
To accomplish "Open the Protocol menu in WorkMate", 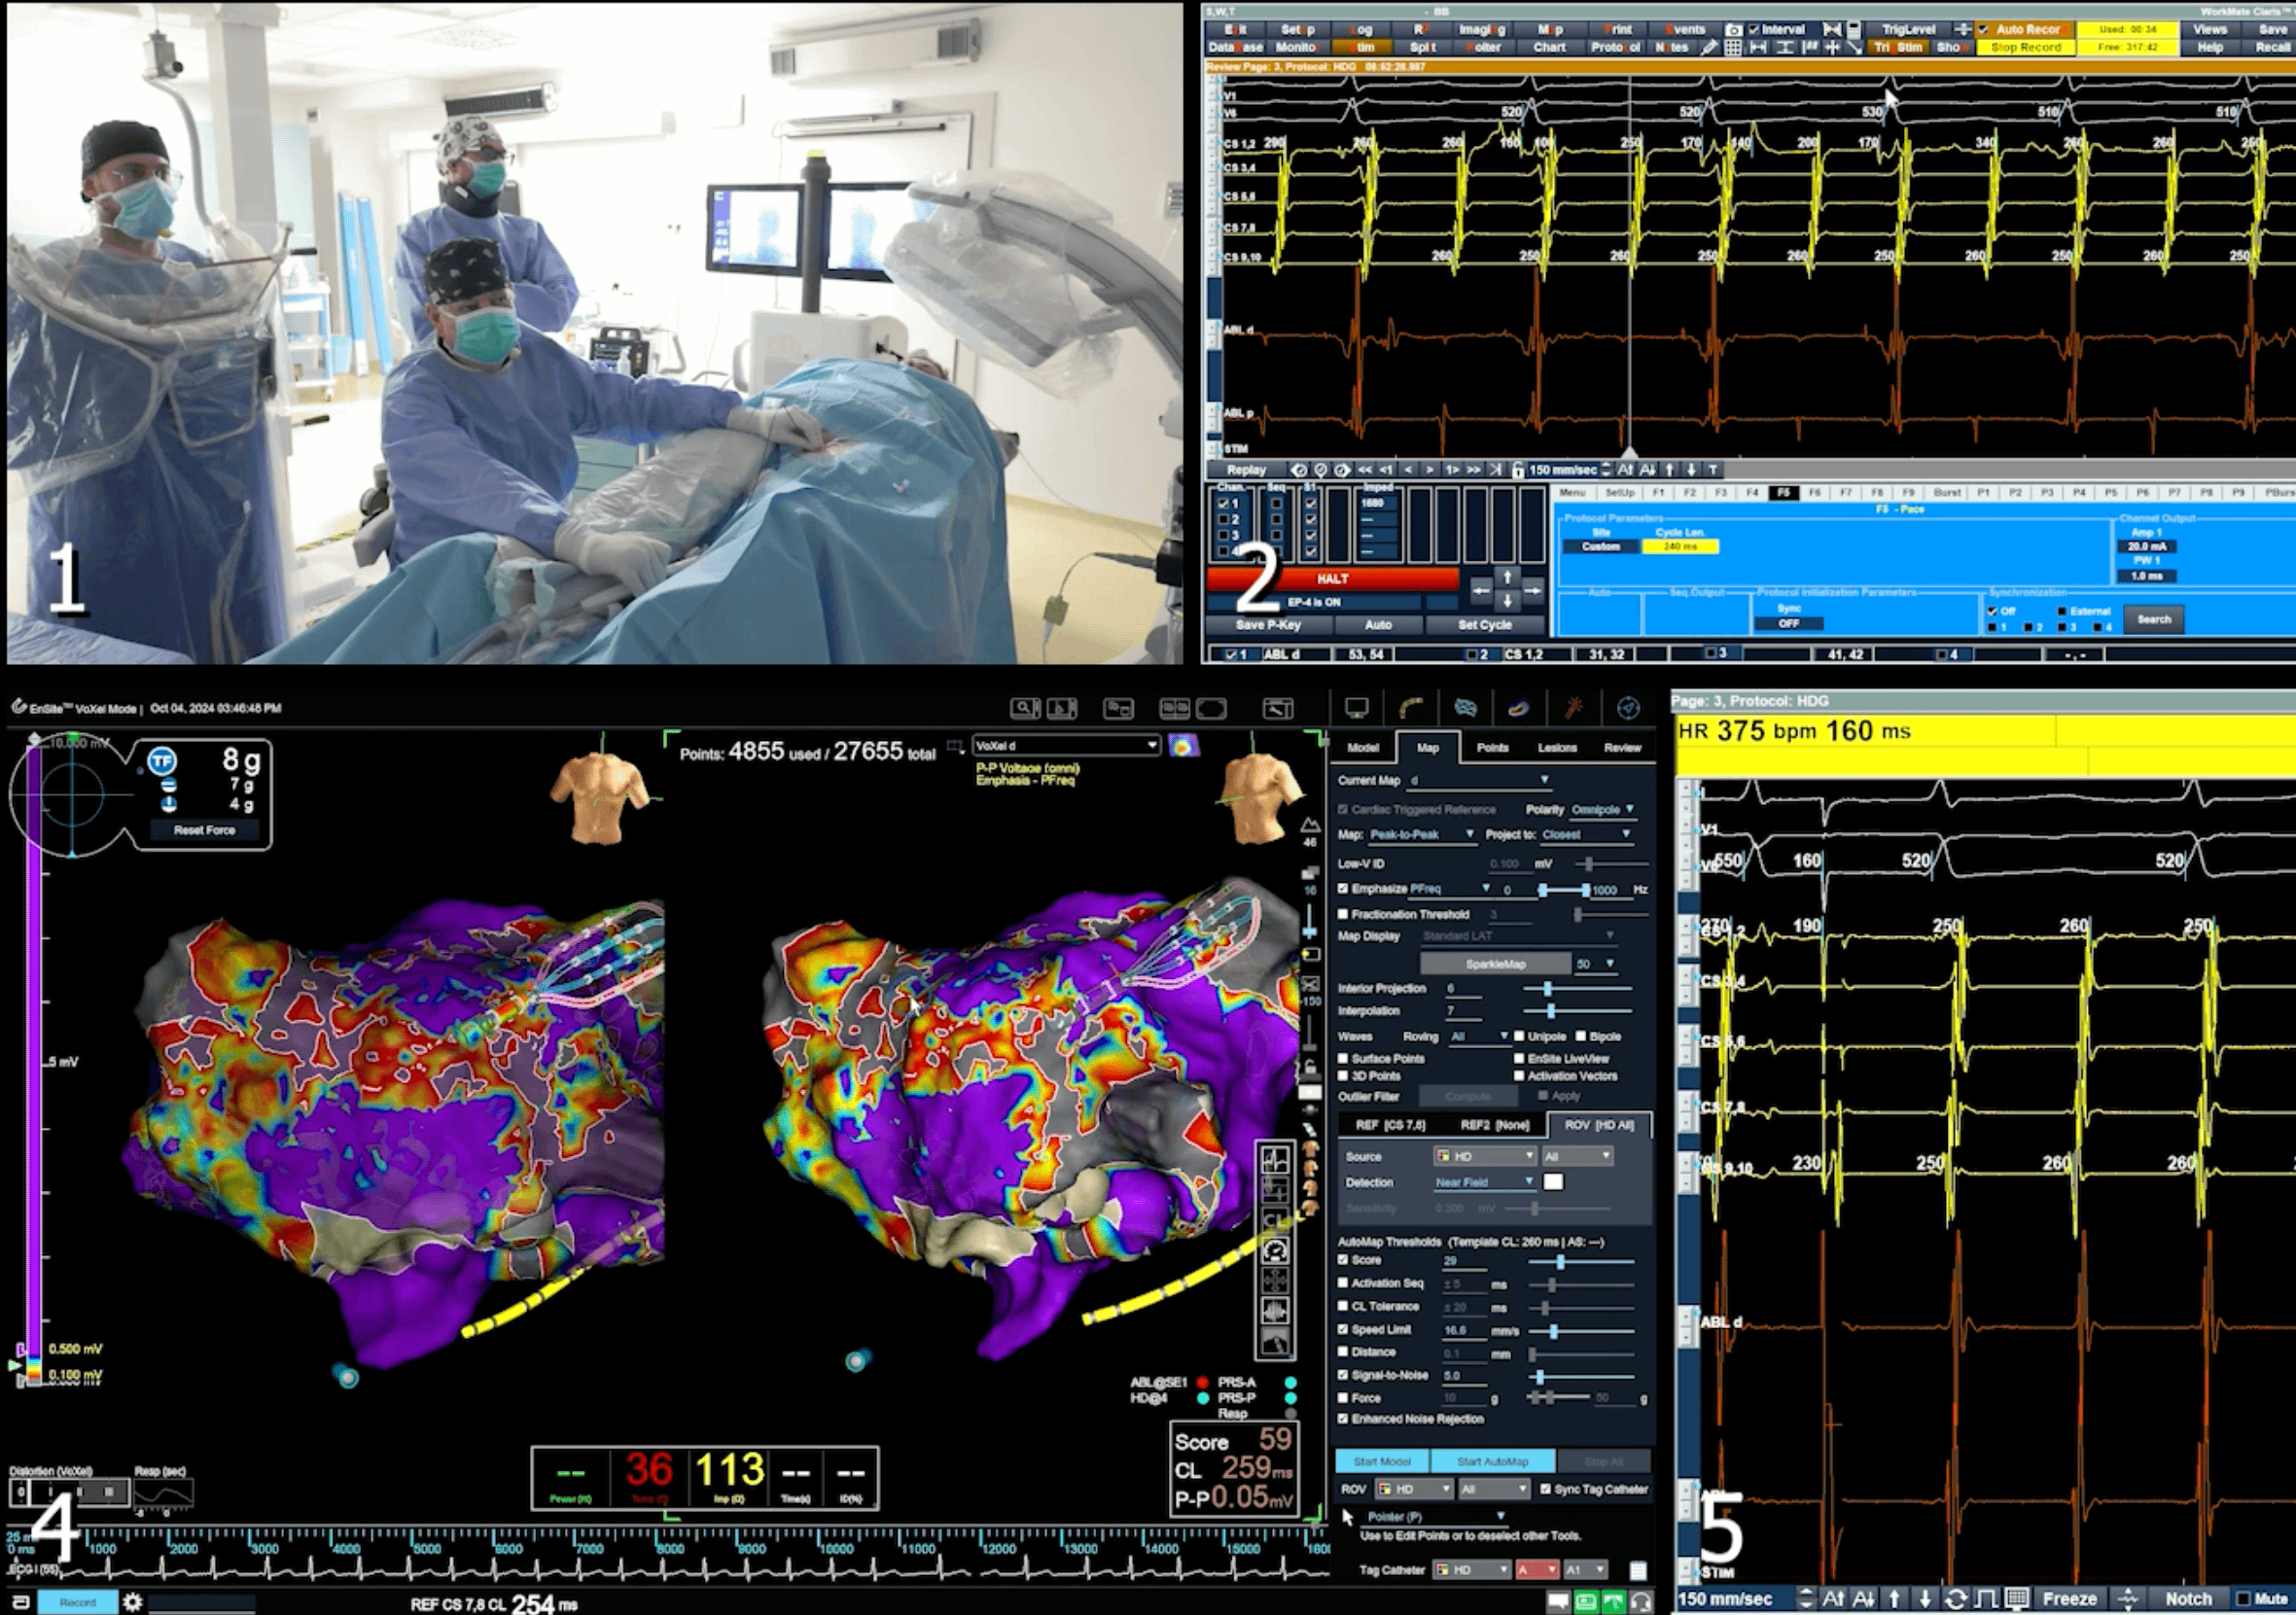I will pos(1614,47).
